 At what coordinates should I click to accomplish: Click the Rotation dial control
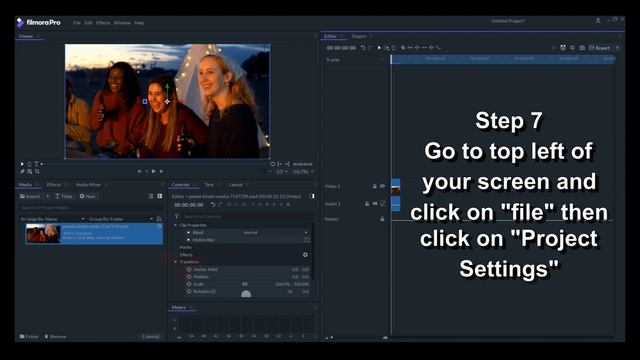(x=246, y=293)
